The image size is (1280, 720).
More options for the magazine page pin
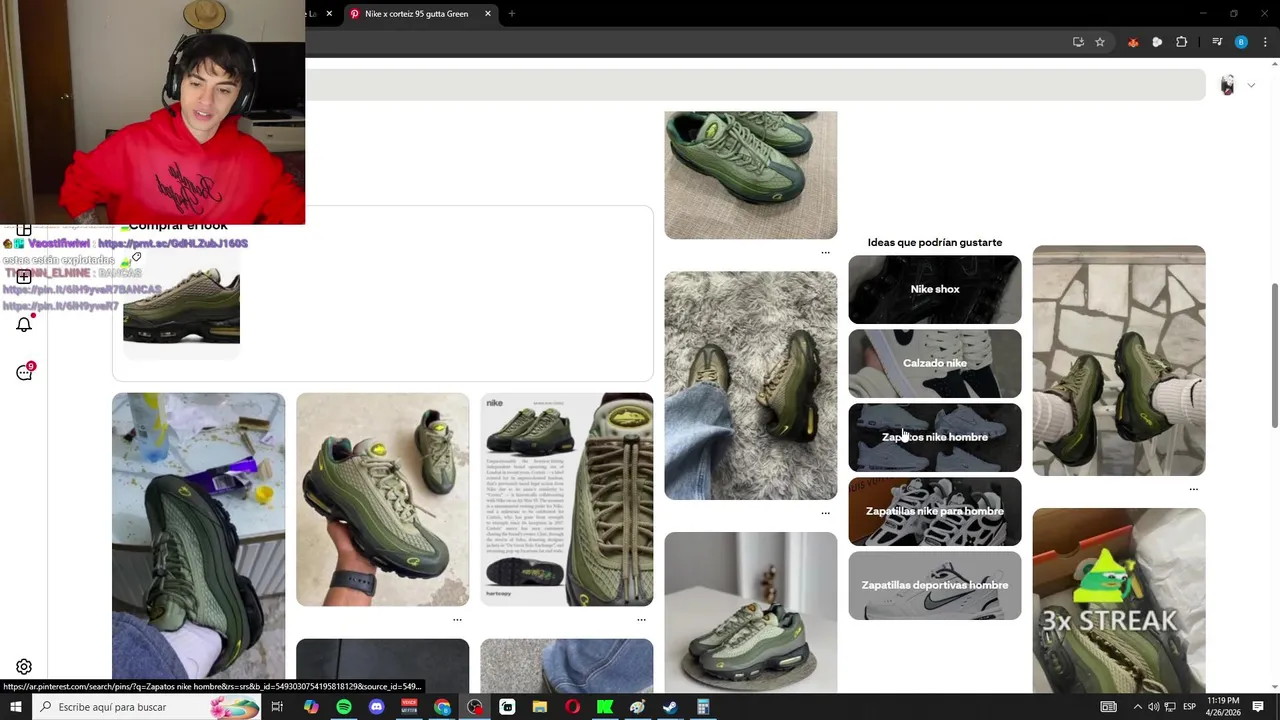[x=641, y=619]
